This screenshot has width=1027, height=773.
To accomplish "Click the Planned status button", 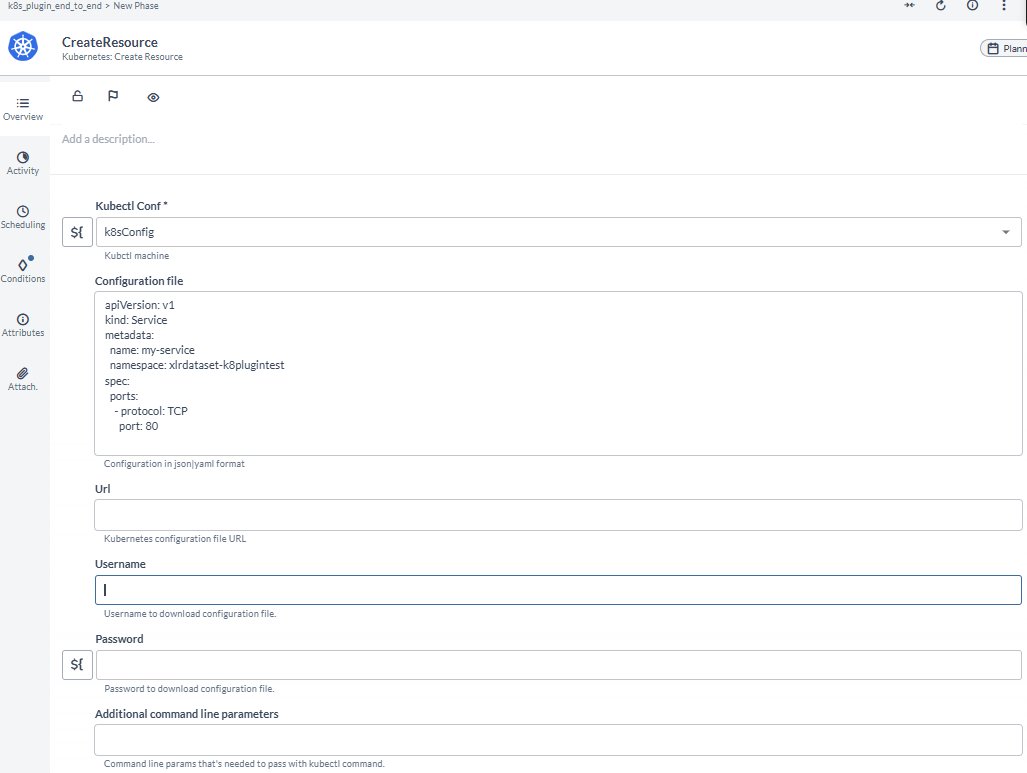I will click(1004, 48).
